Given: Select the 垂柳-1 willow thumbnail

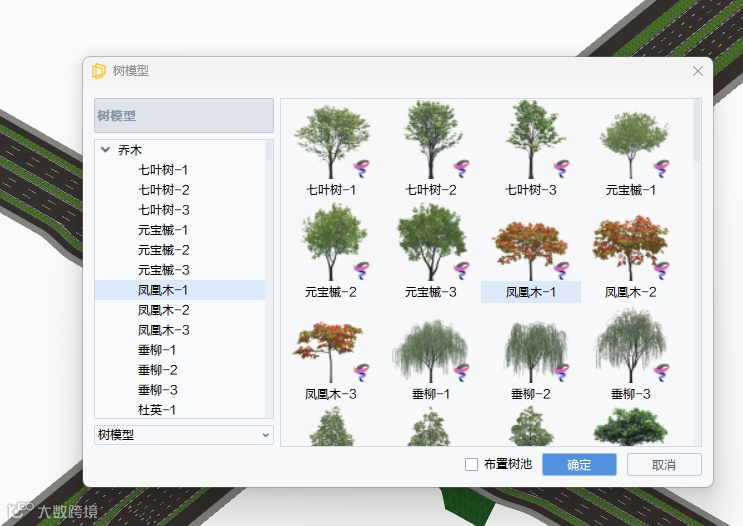Looking at the screenshot, I should [x=431, y=351].
